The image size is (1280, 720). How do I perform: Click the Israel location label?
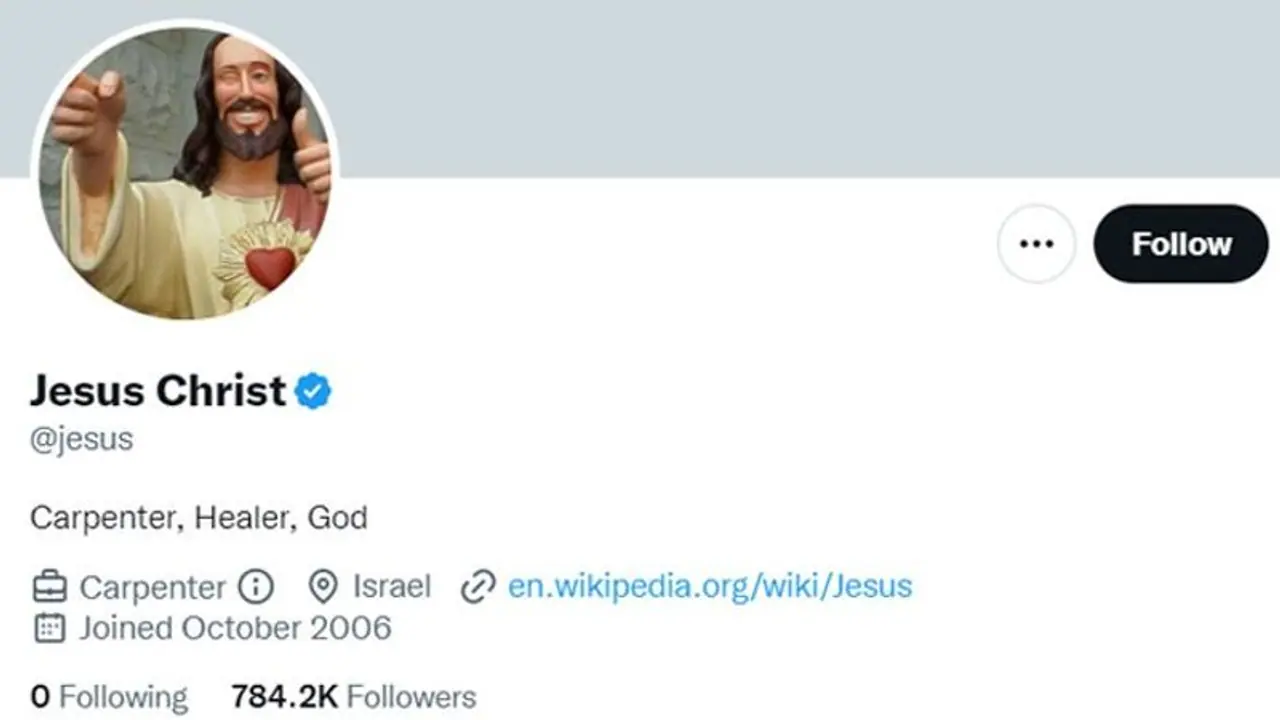pyautogui.click(x=391, y=587)
